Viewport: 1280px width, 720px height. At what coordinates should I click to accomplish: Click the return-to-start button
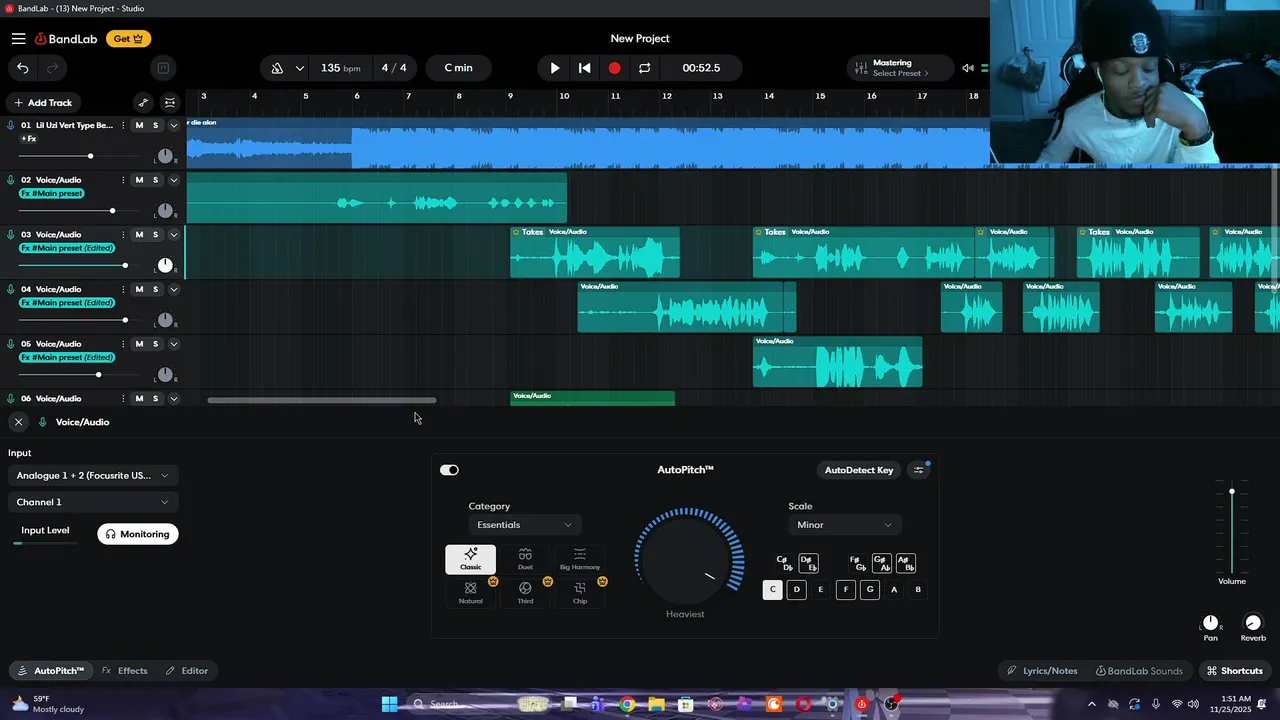tap(585, 68)
